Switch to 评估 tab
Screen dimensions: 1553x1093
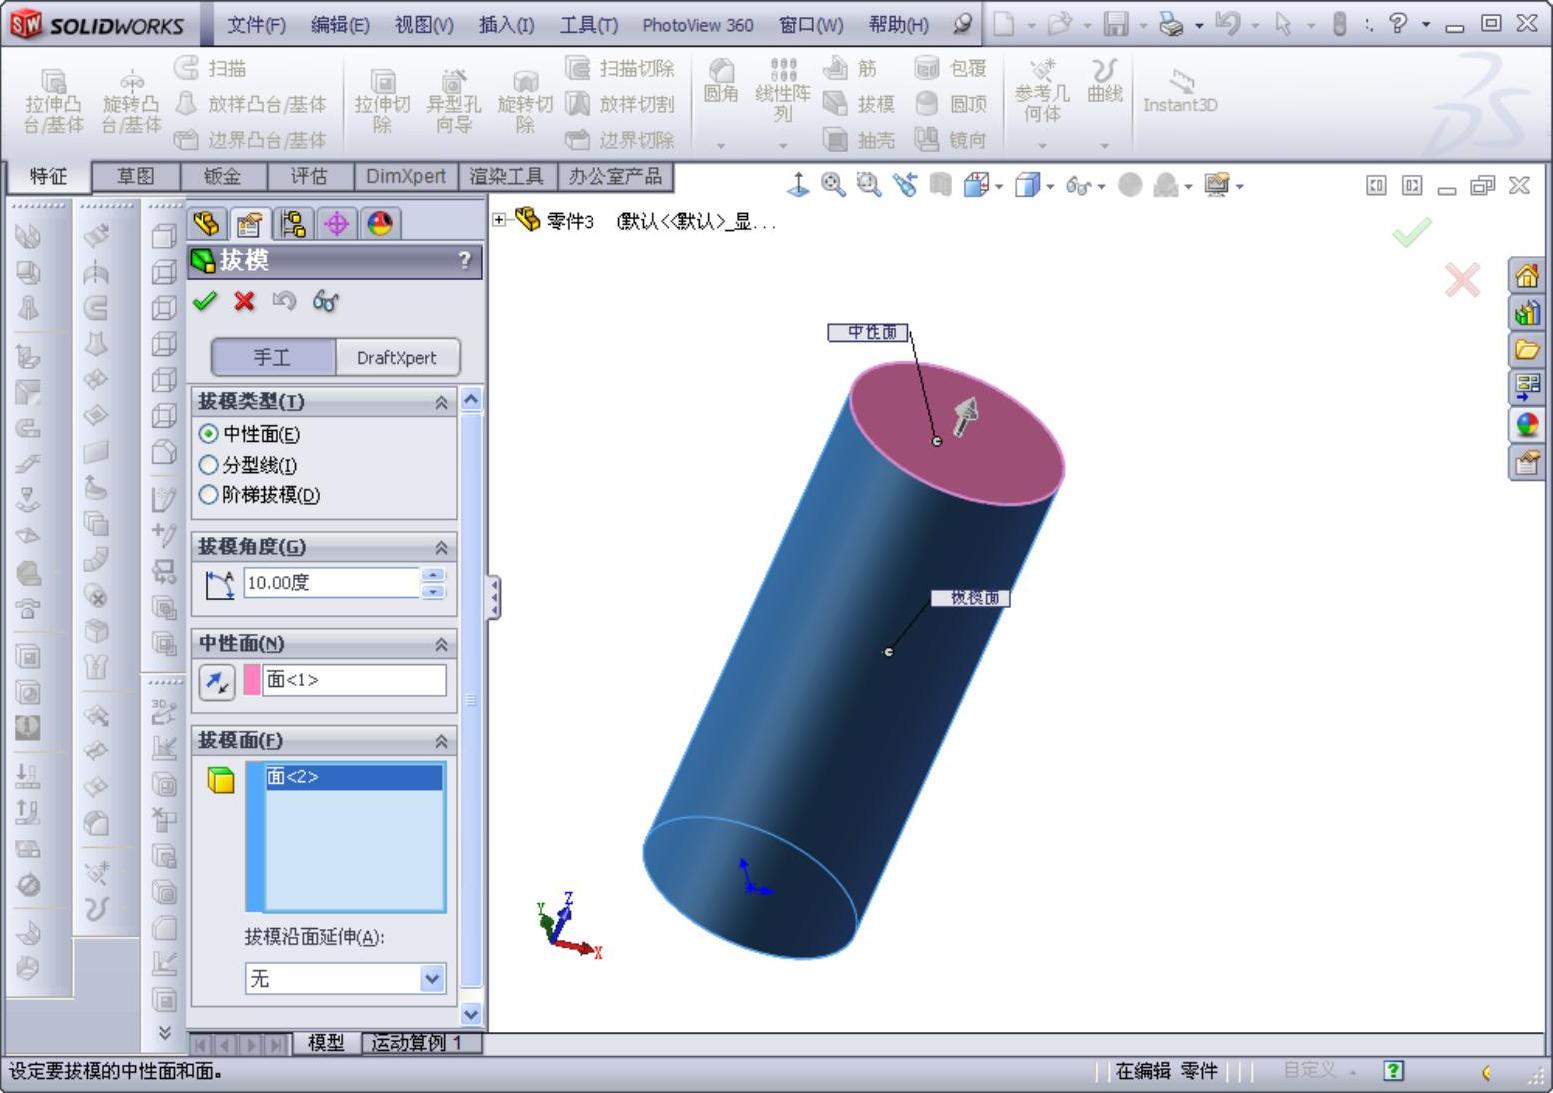click(309, 177)
